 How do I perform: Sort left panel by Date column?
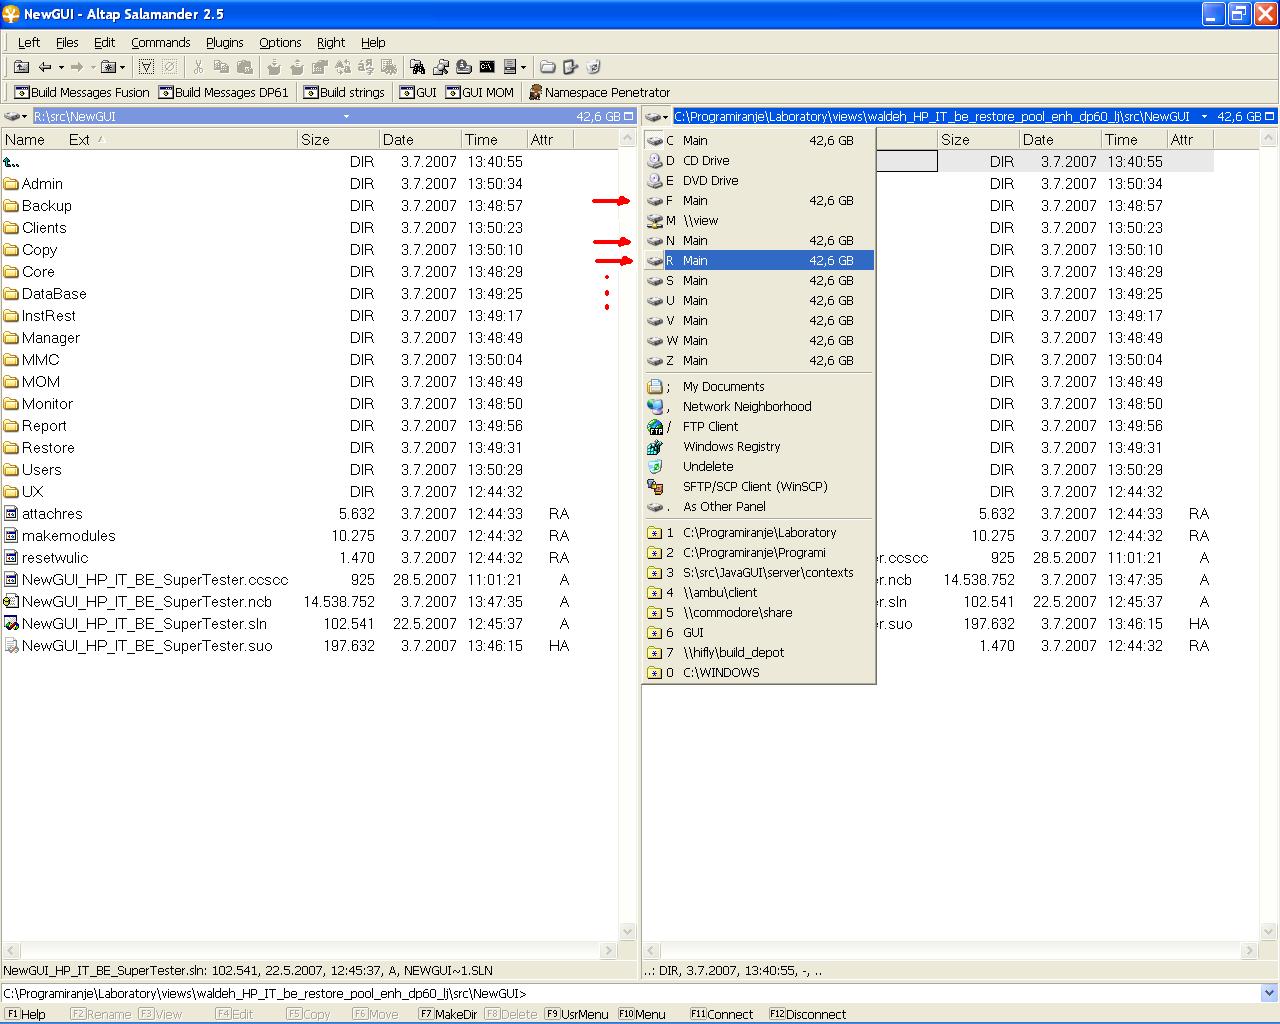[x=420, y=140]
